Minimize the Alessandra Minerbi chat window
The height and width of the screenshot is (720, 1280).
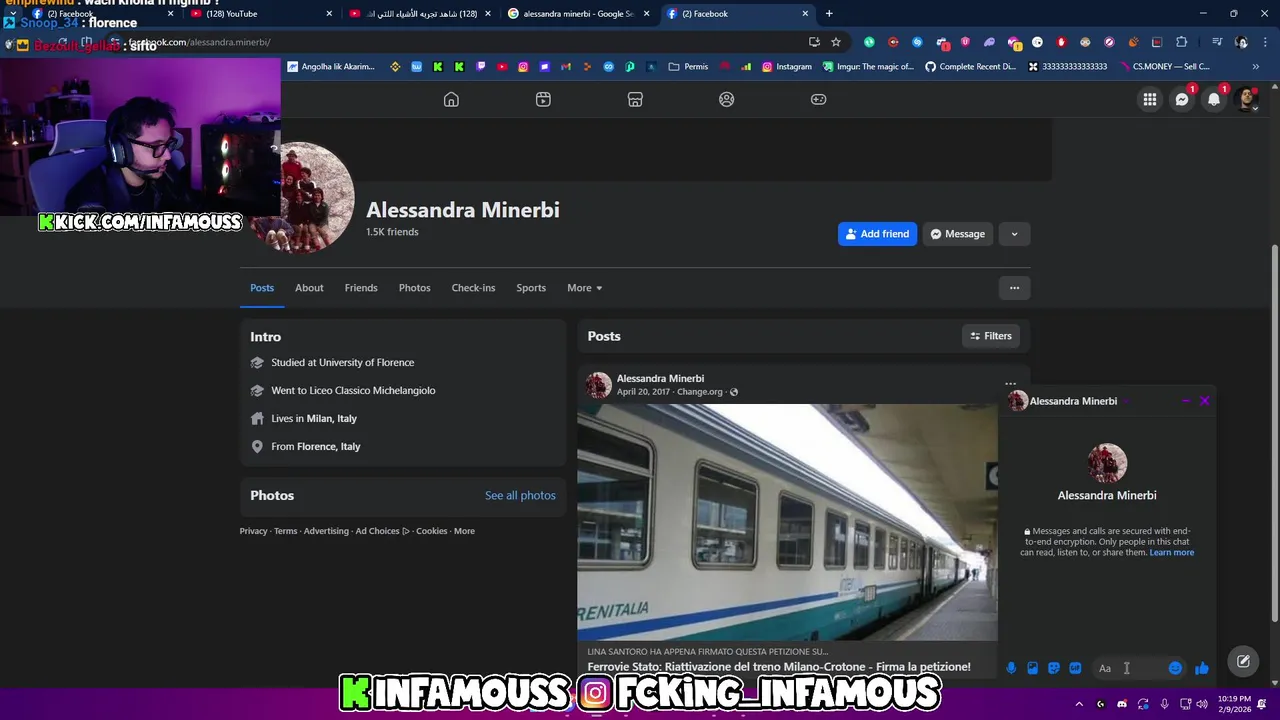[x=1186, y=401]
